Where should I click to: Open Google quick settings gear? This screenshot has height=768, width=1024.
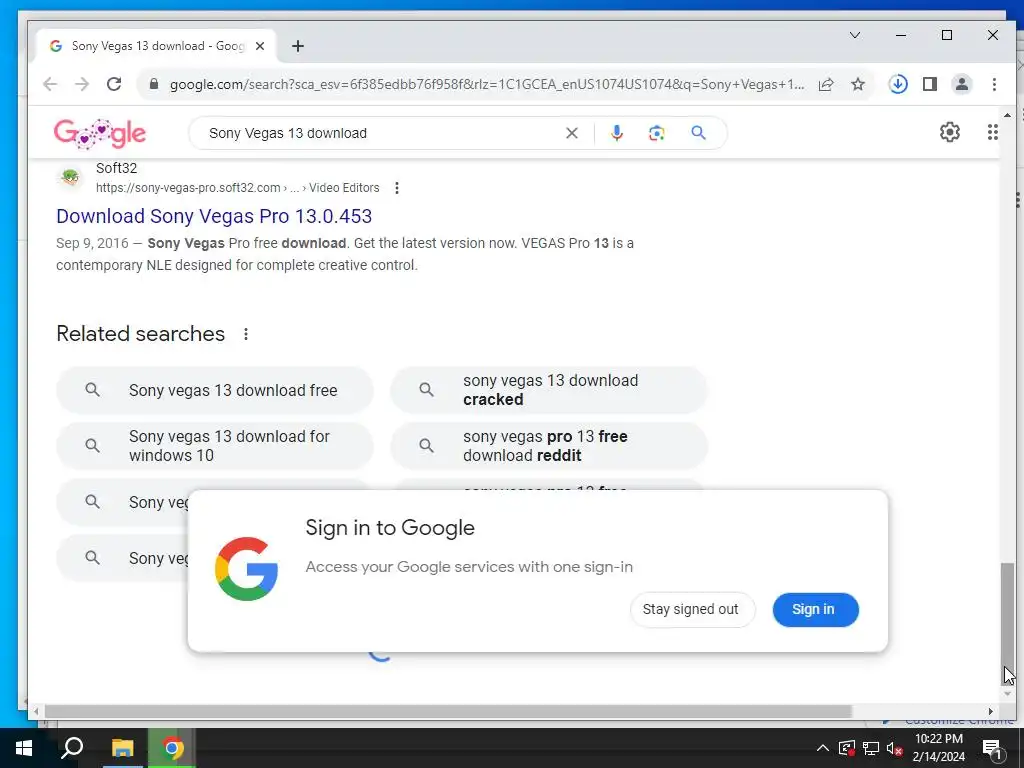click(x=950, y=133)
